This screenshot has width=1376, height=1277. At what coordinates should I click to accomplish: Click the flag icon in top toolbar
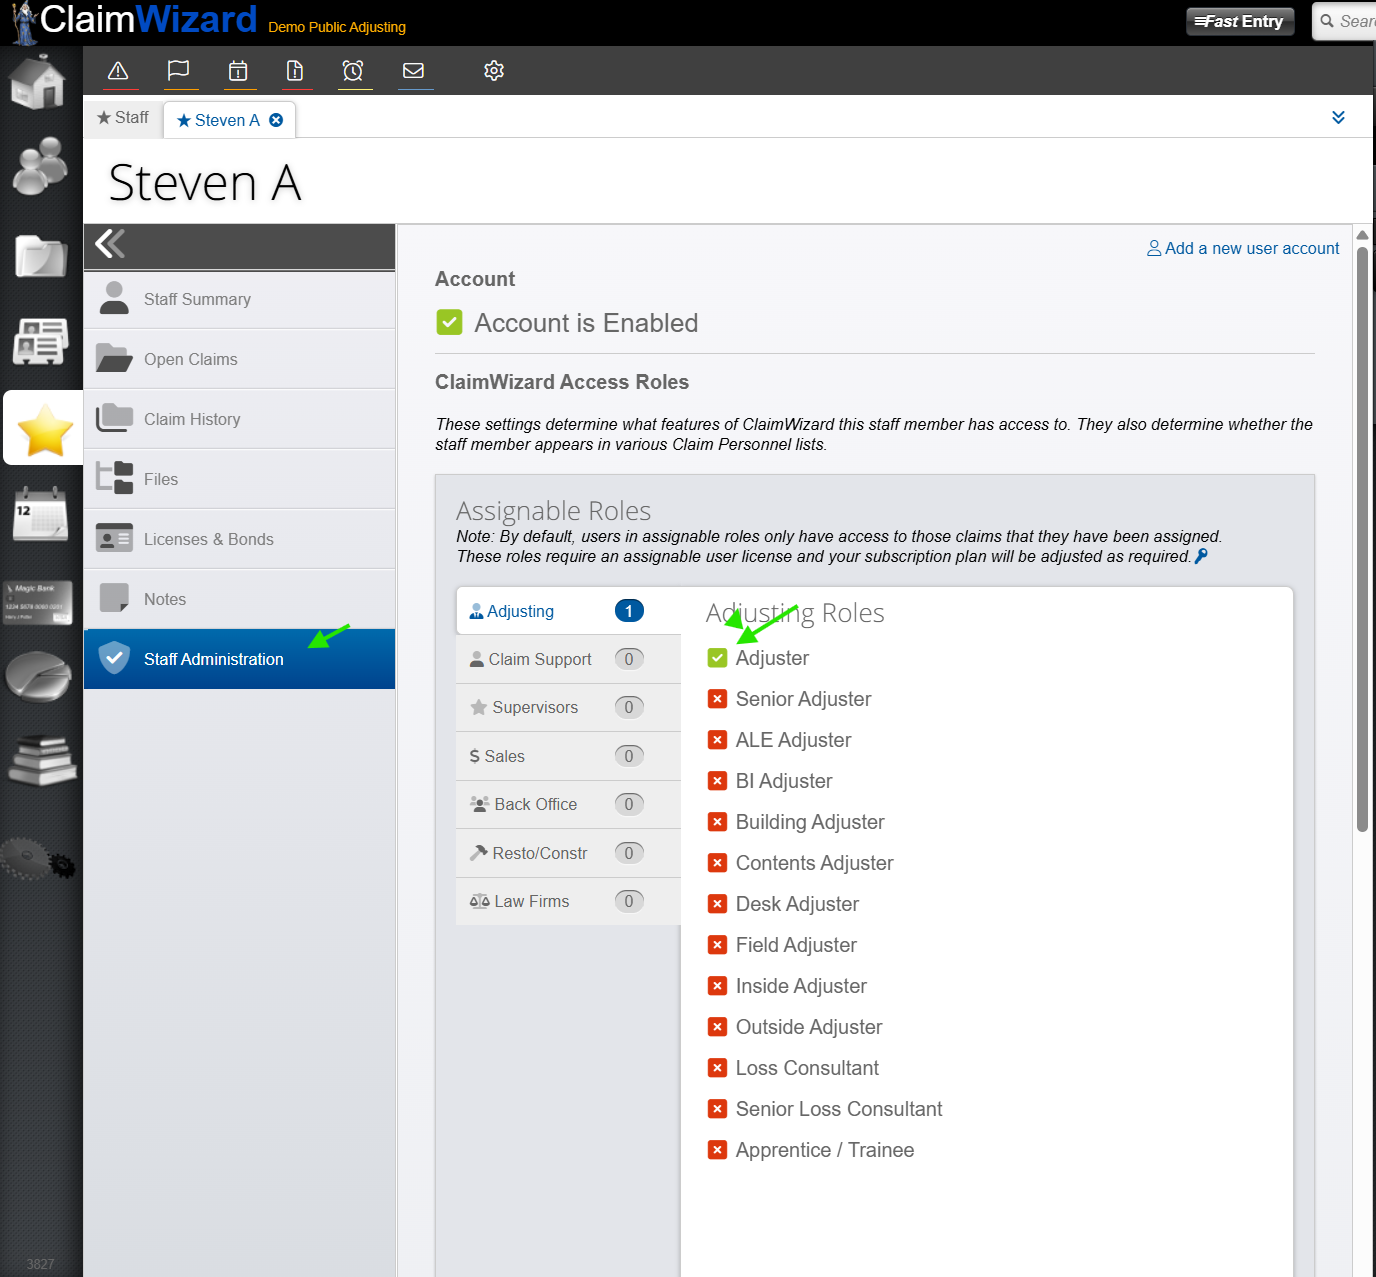178,71
